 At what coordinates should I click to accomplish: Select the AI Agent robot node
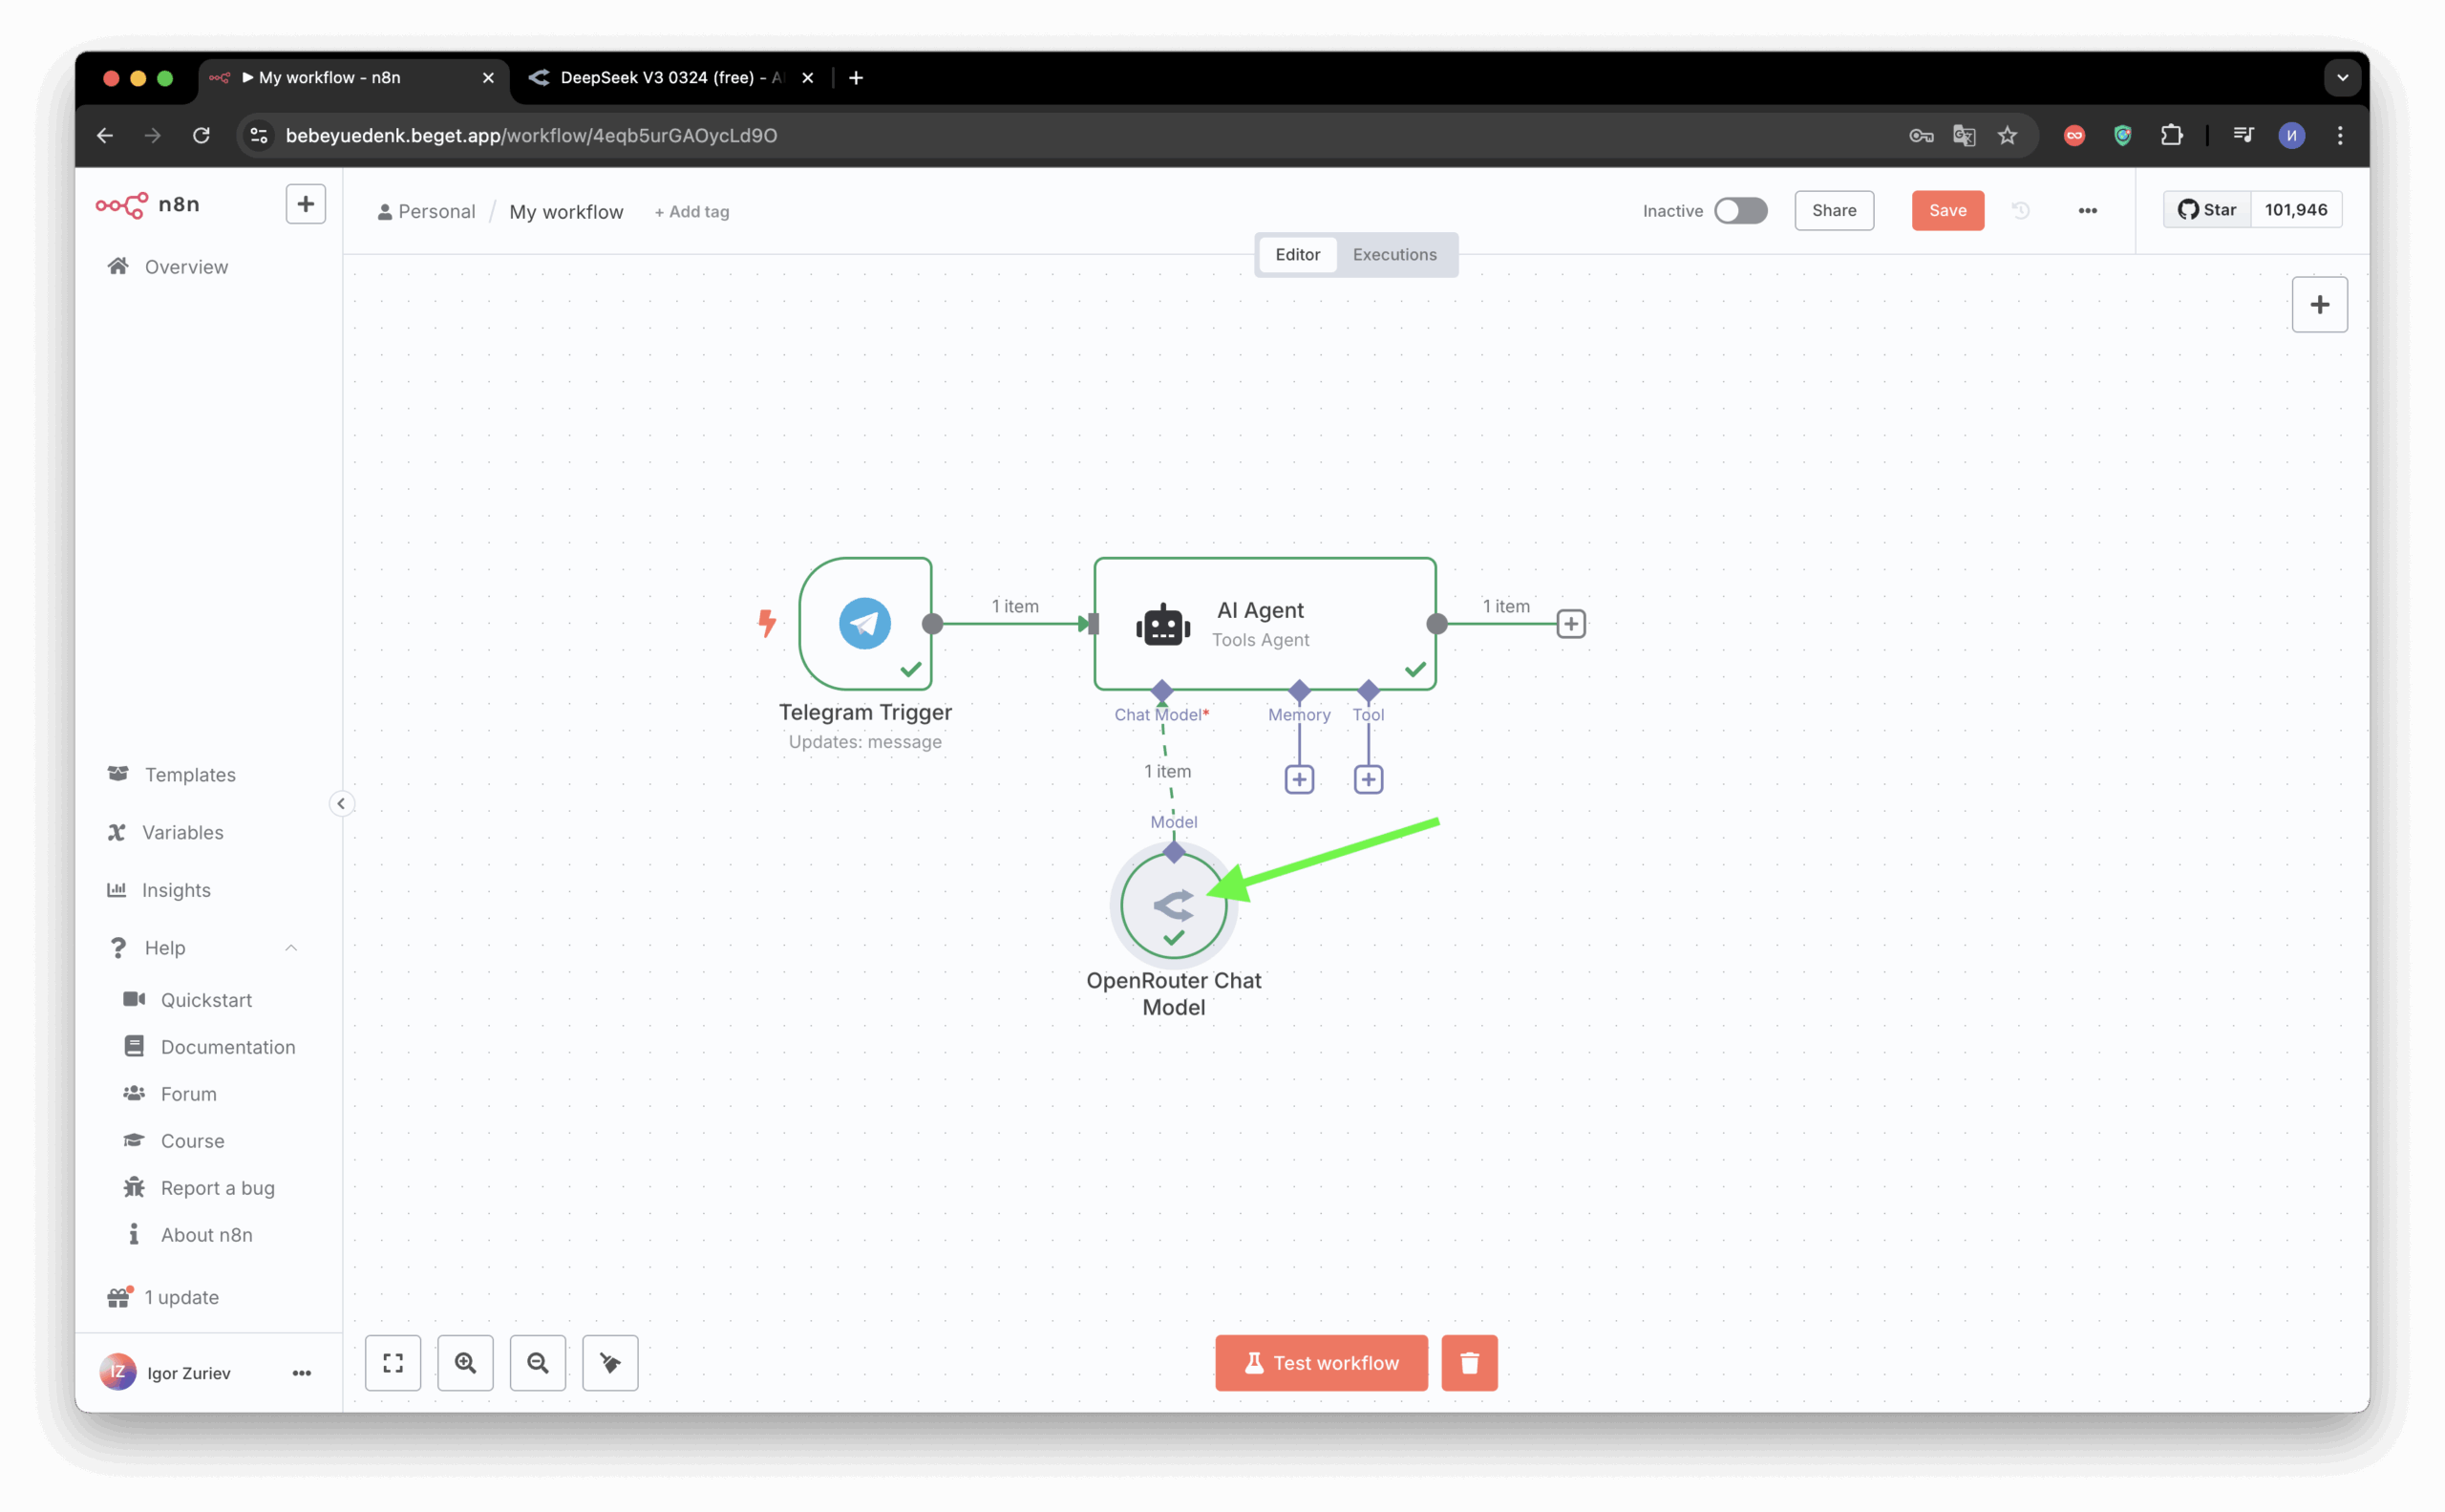[1264, 623]
